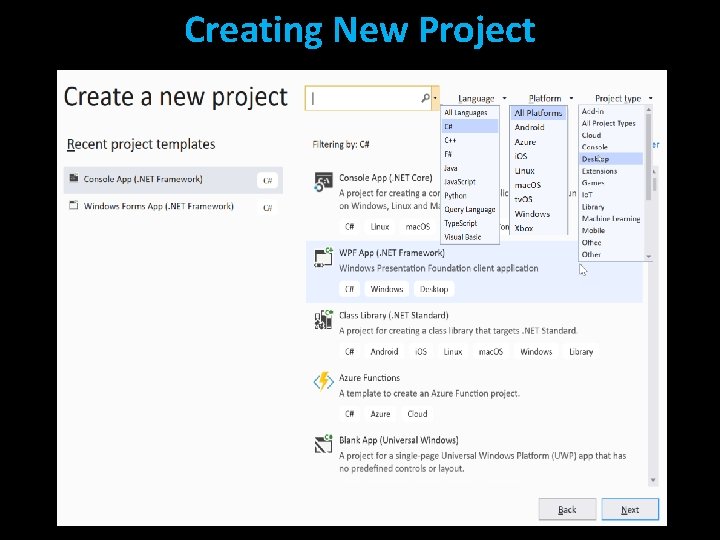Click the Cloud tag on Azure Functions
Image resolution: width=720 pixels, height=540 pixels.
pos(417,414)
